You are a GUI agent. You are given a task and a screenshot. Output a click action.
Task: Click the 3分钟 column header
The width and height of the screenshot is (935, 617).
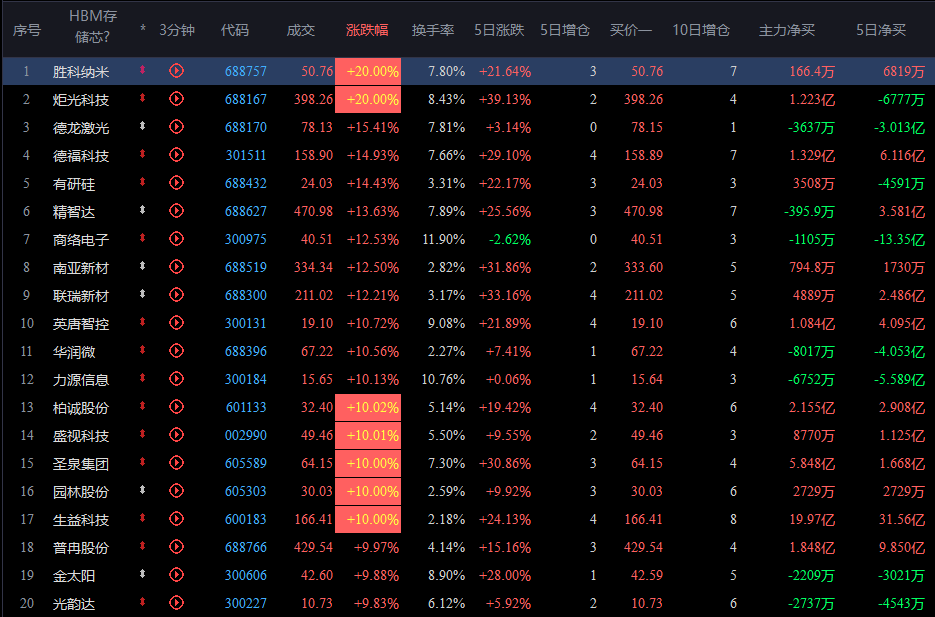tap(177, 30)
